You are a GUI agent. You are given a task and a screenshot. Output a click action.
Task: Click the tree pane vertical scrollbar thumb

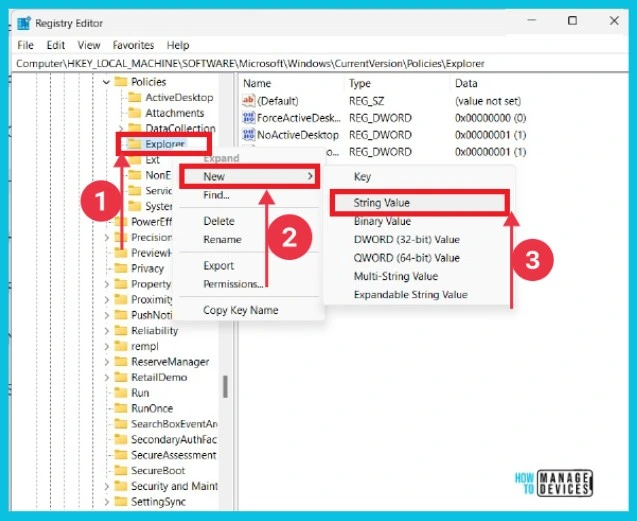[x=225, y=386]
